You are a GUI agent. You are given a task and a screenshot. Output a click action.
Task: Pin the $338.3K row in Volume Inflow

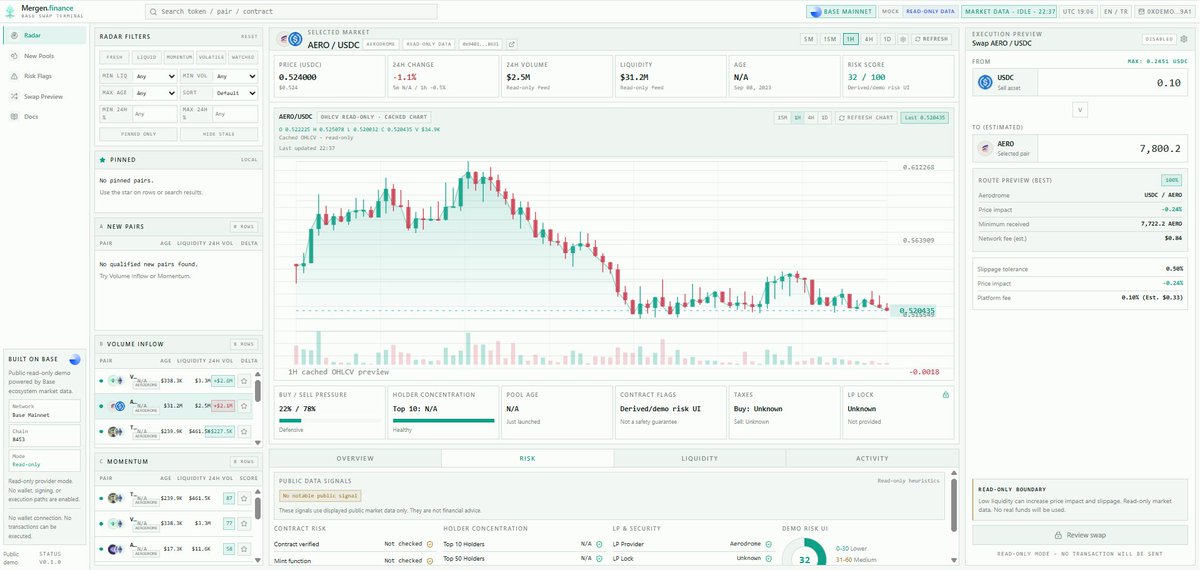pyautogui.click(x=243, y=380)
